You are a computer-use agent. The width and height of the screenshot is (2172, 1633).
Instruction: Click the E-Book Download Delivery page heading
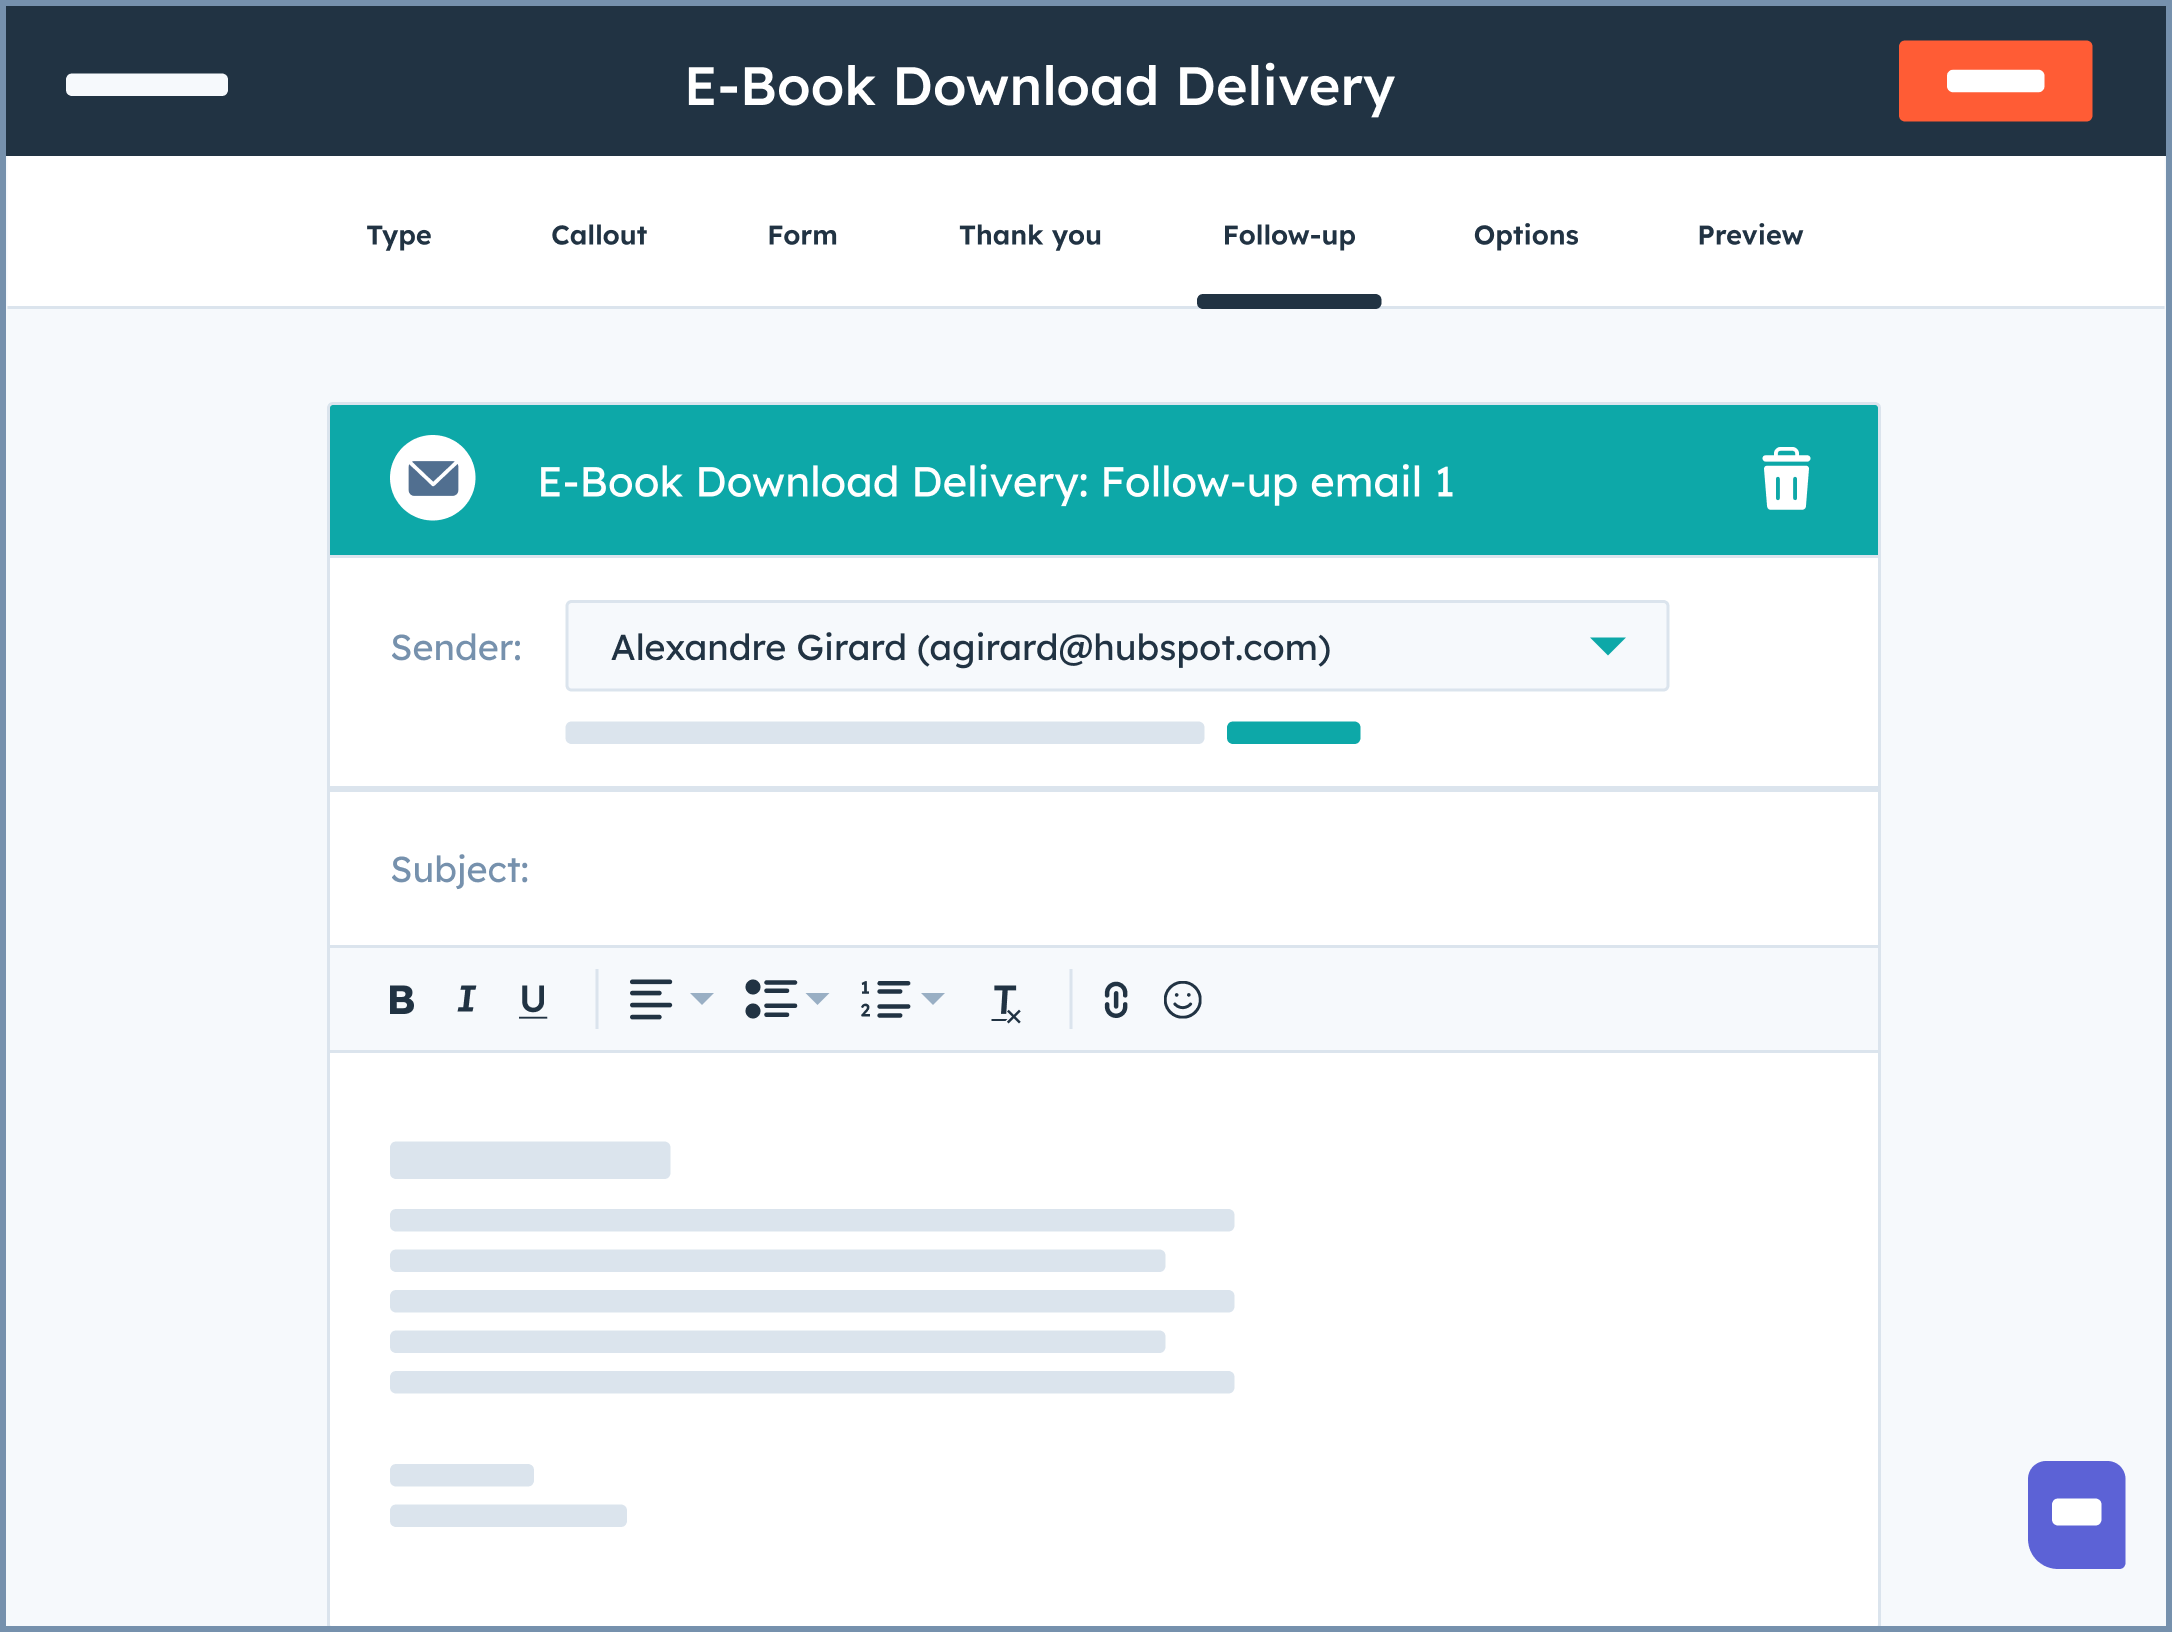tap(1040, 87)
